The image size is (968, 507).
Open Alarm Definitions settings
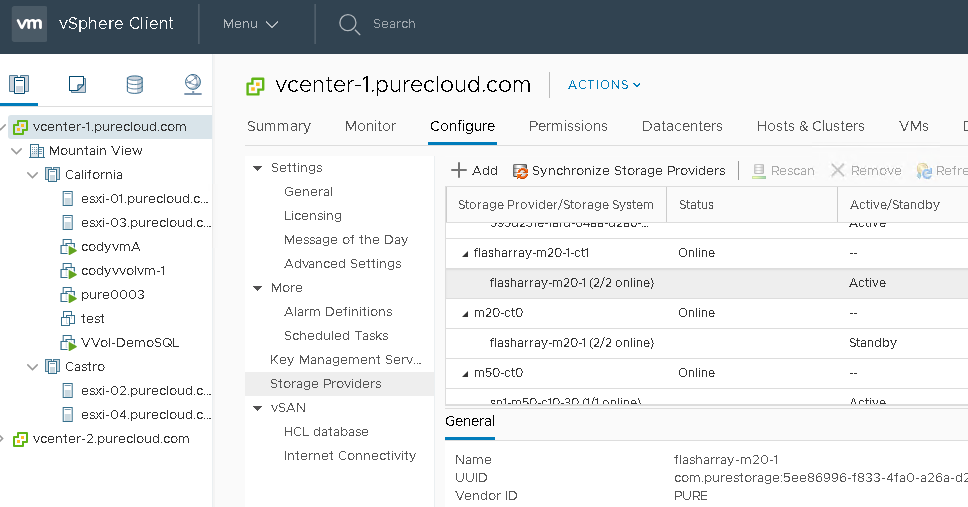point(338,312)
